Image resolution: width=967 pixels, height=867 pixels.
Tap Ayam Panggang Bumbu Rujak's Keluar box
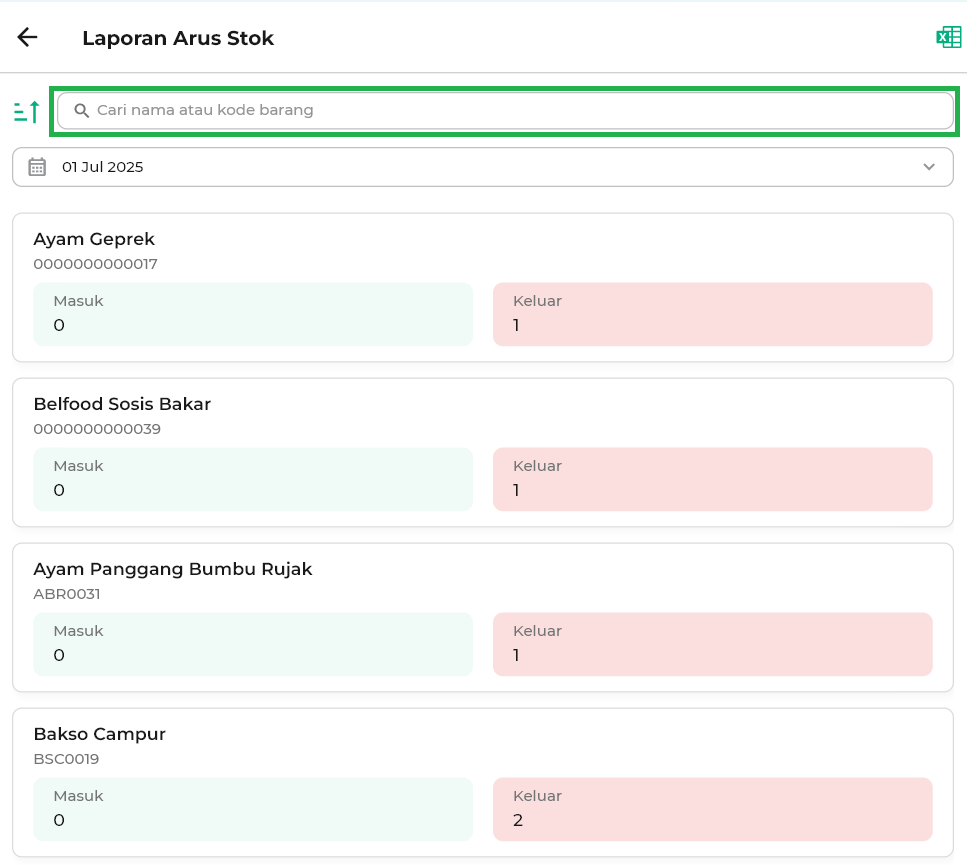click(712, 644)
